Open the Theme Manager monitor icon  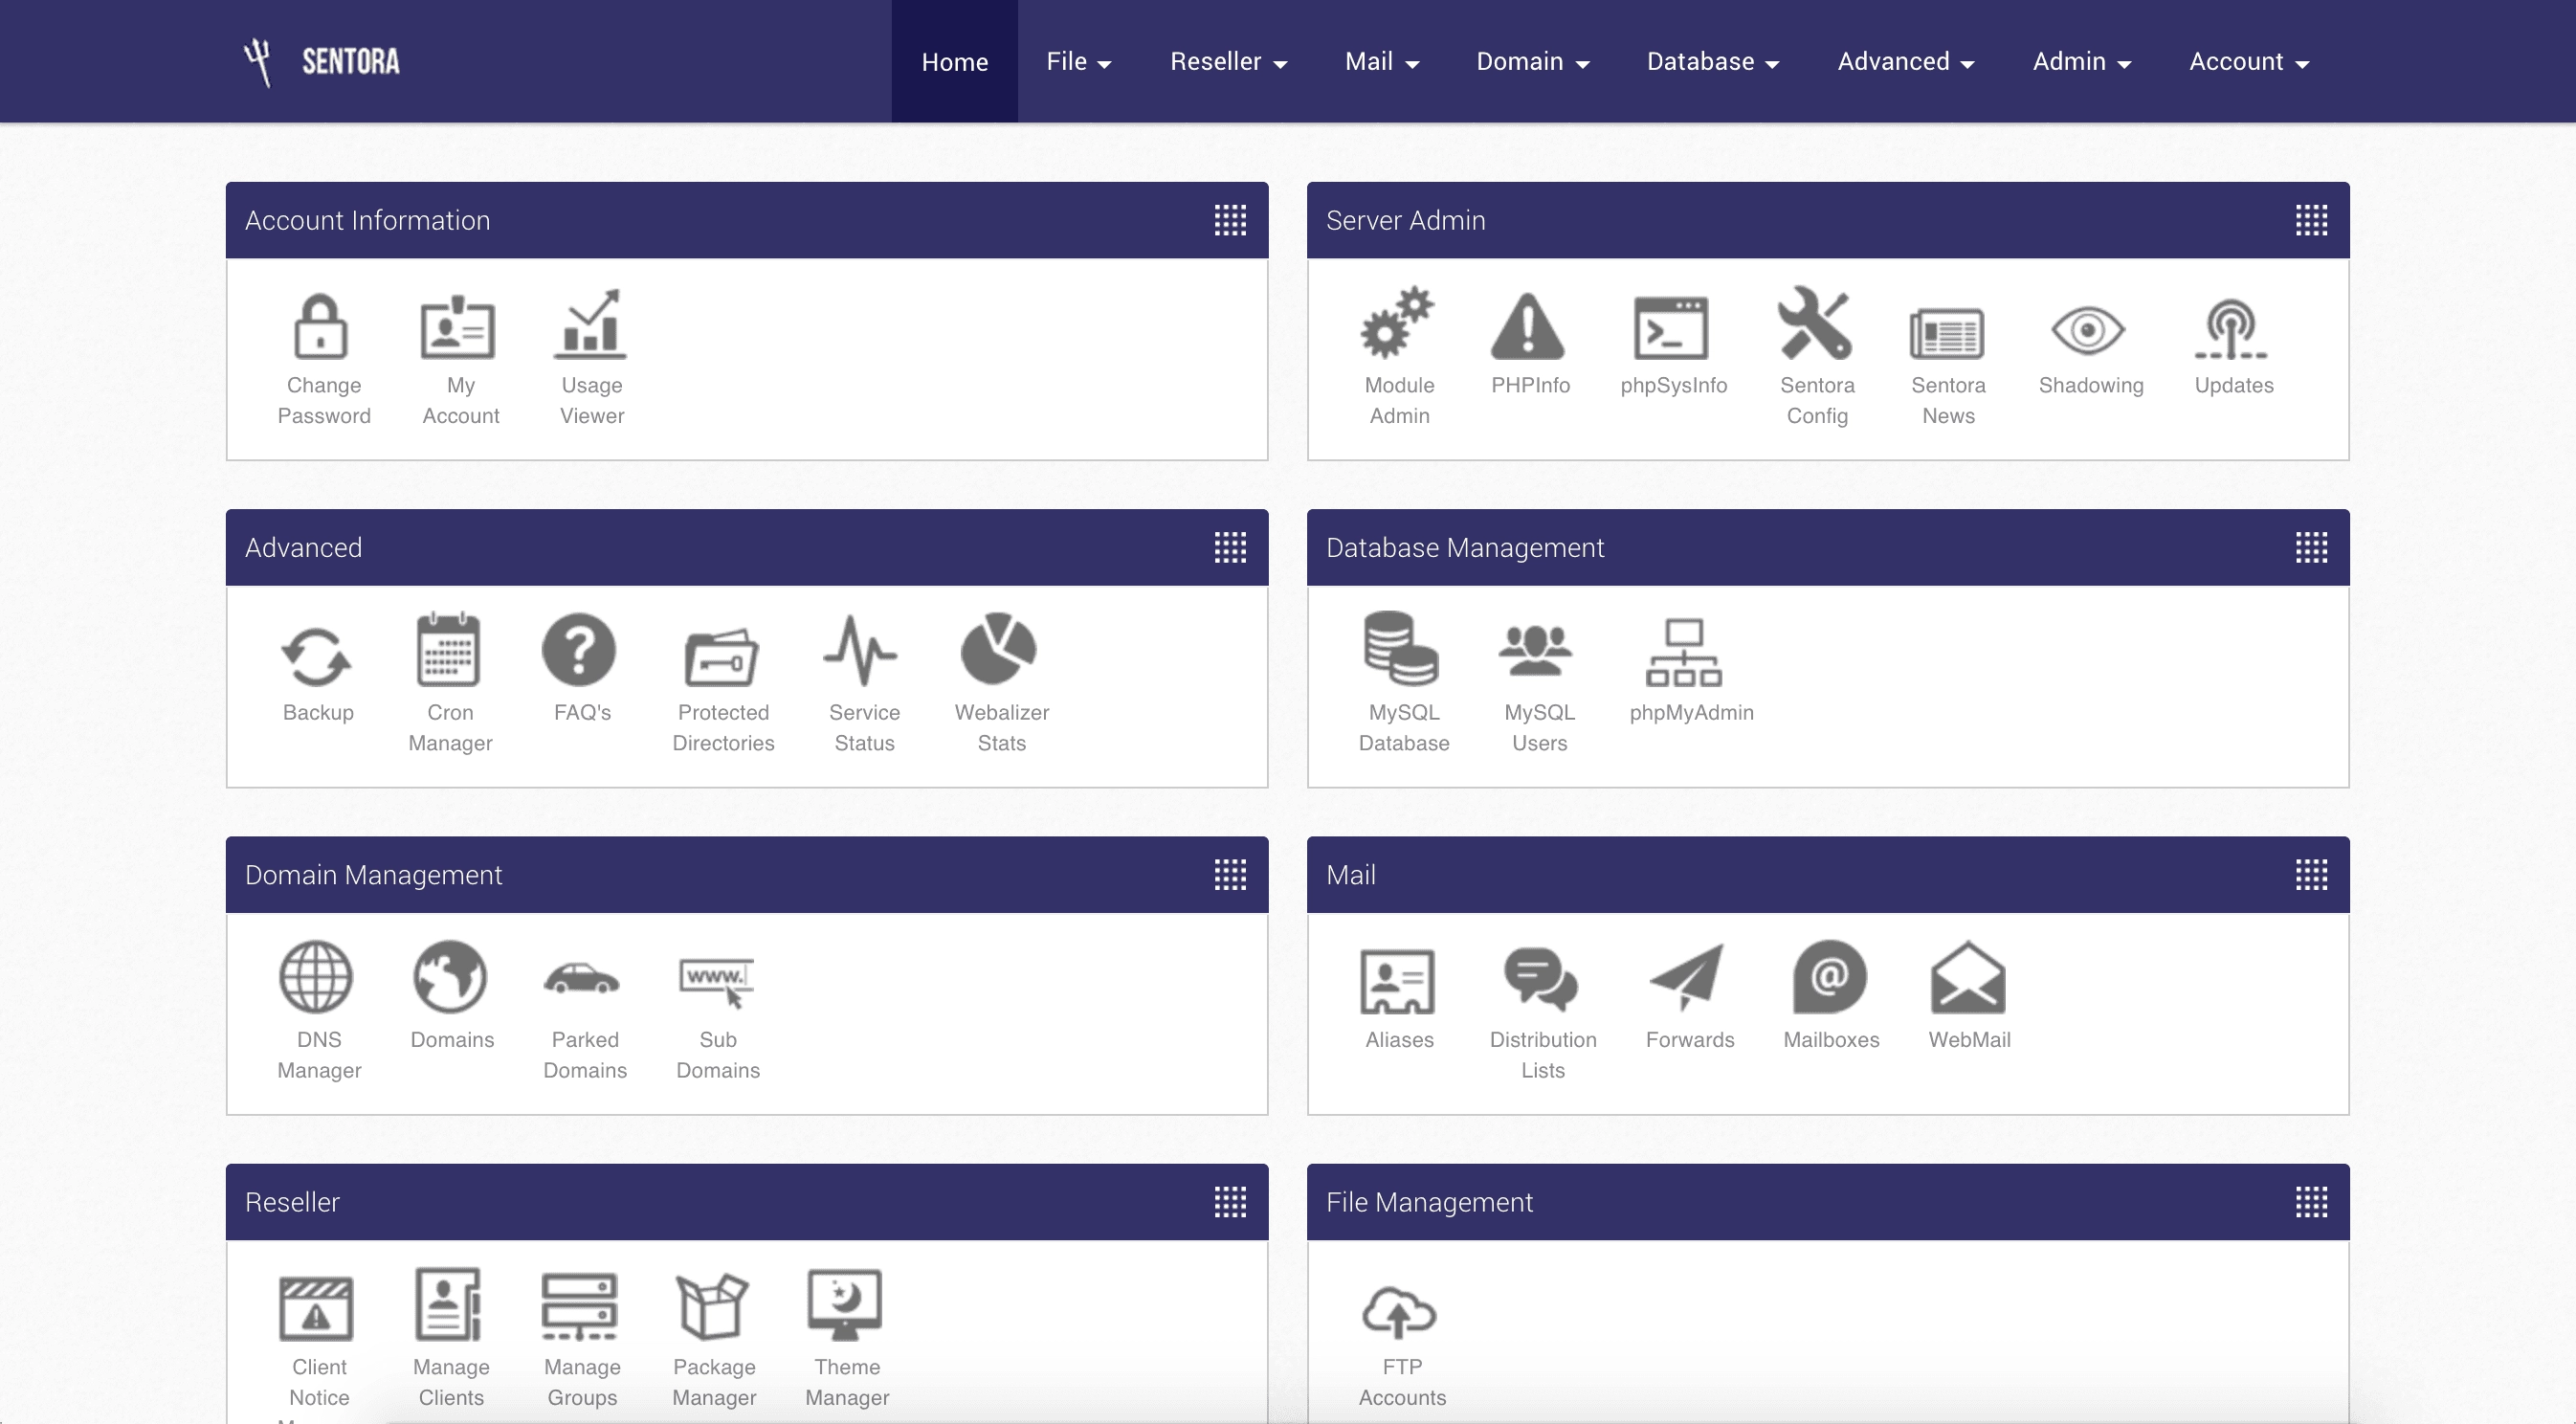point(845,1305)
